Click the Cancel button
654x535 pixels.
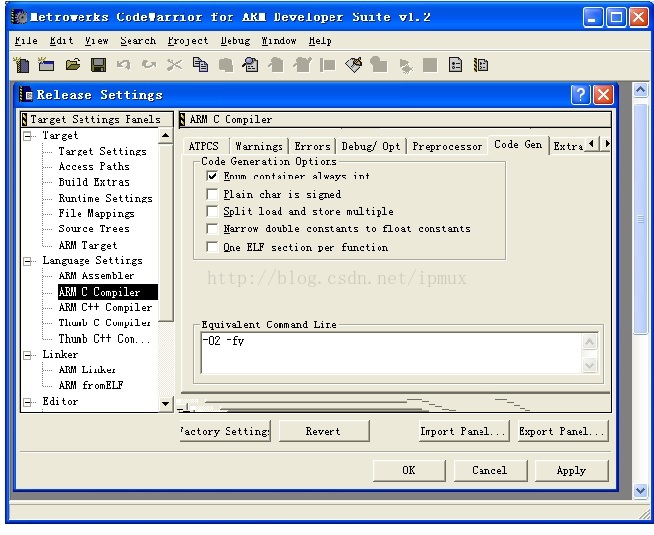(490, 470)
